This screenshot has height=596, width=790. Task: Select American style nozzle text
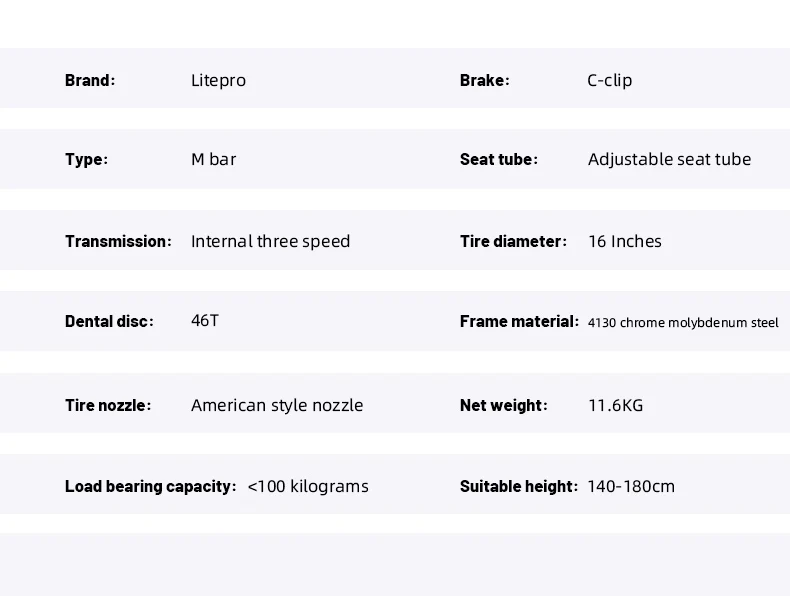pyautogui.click(x=277, y=405)
